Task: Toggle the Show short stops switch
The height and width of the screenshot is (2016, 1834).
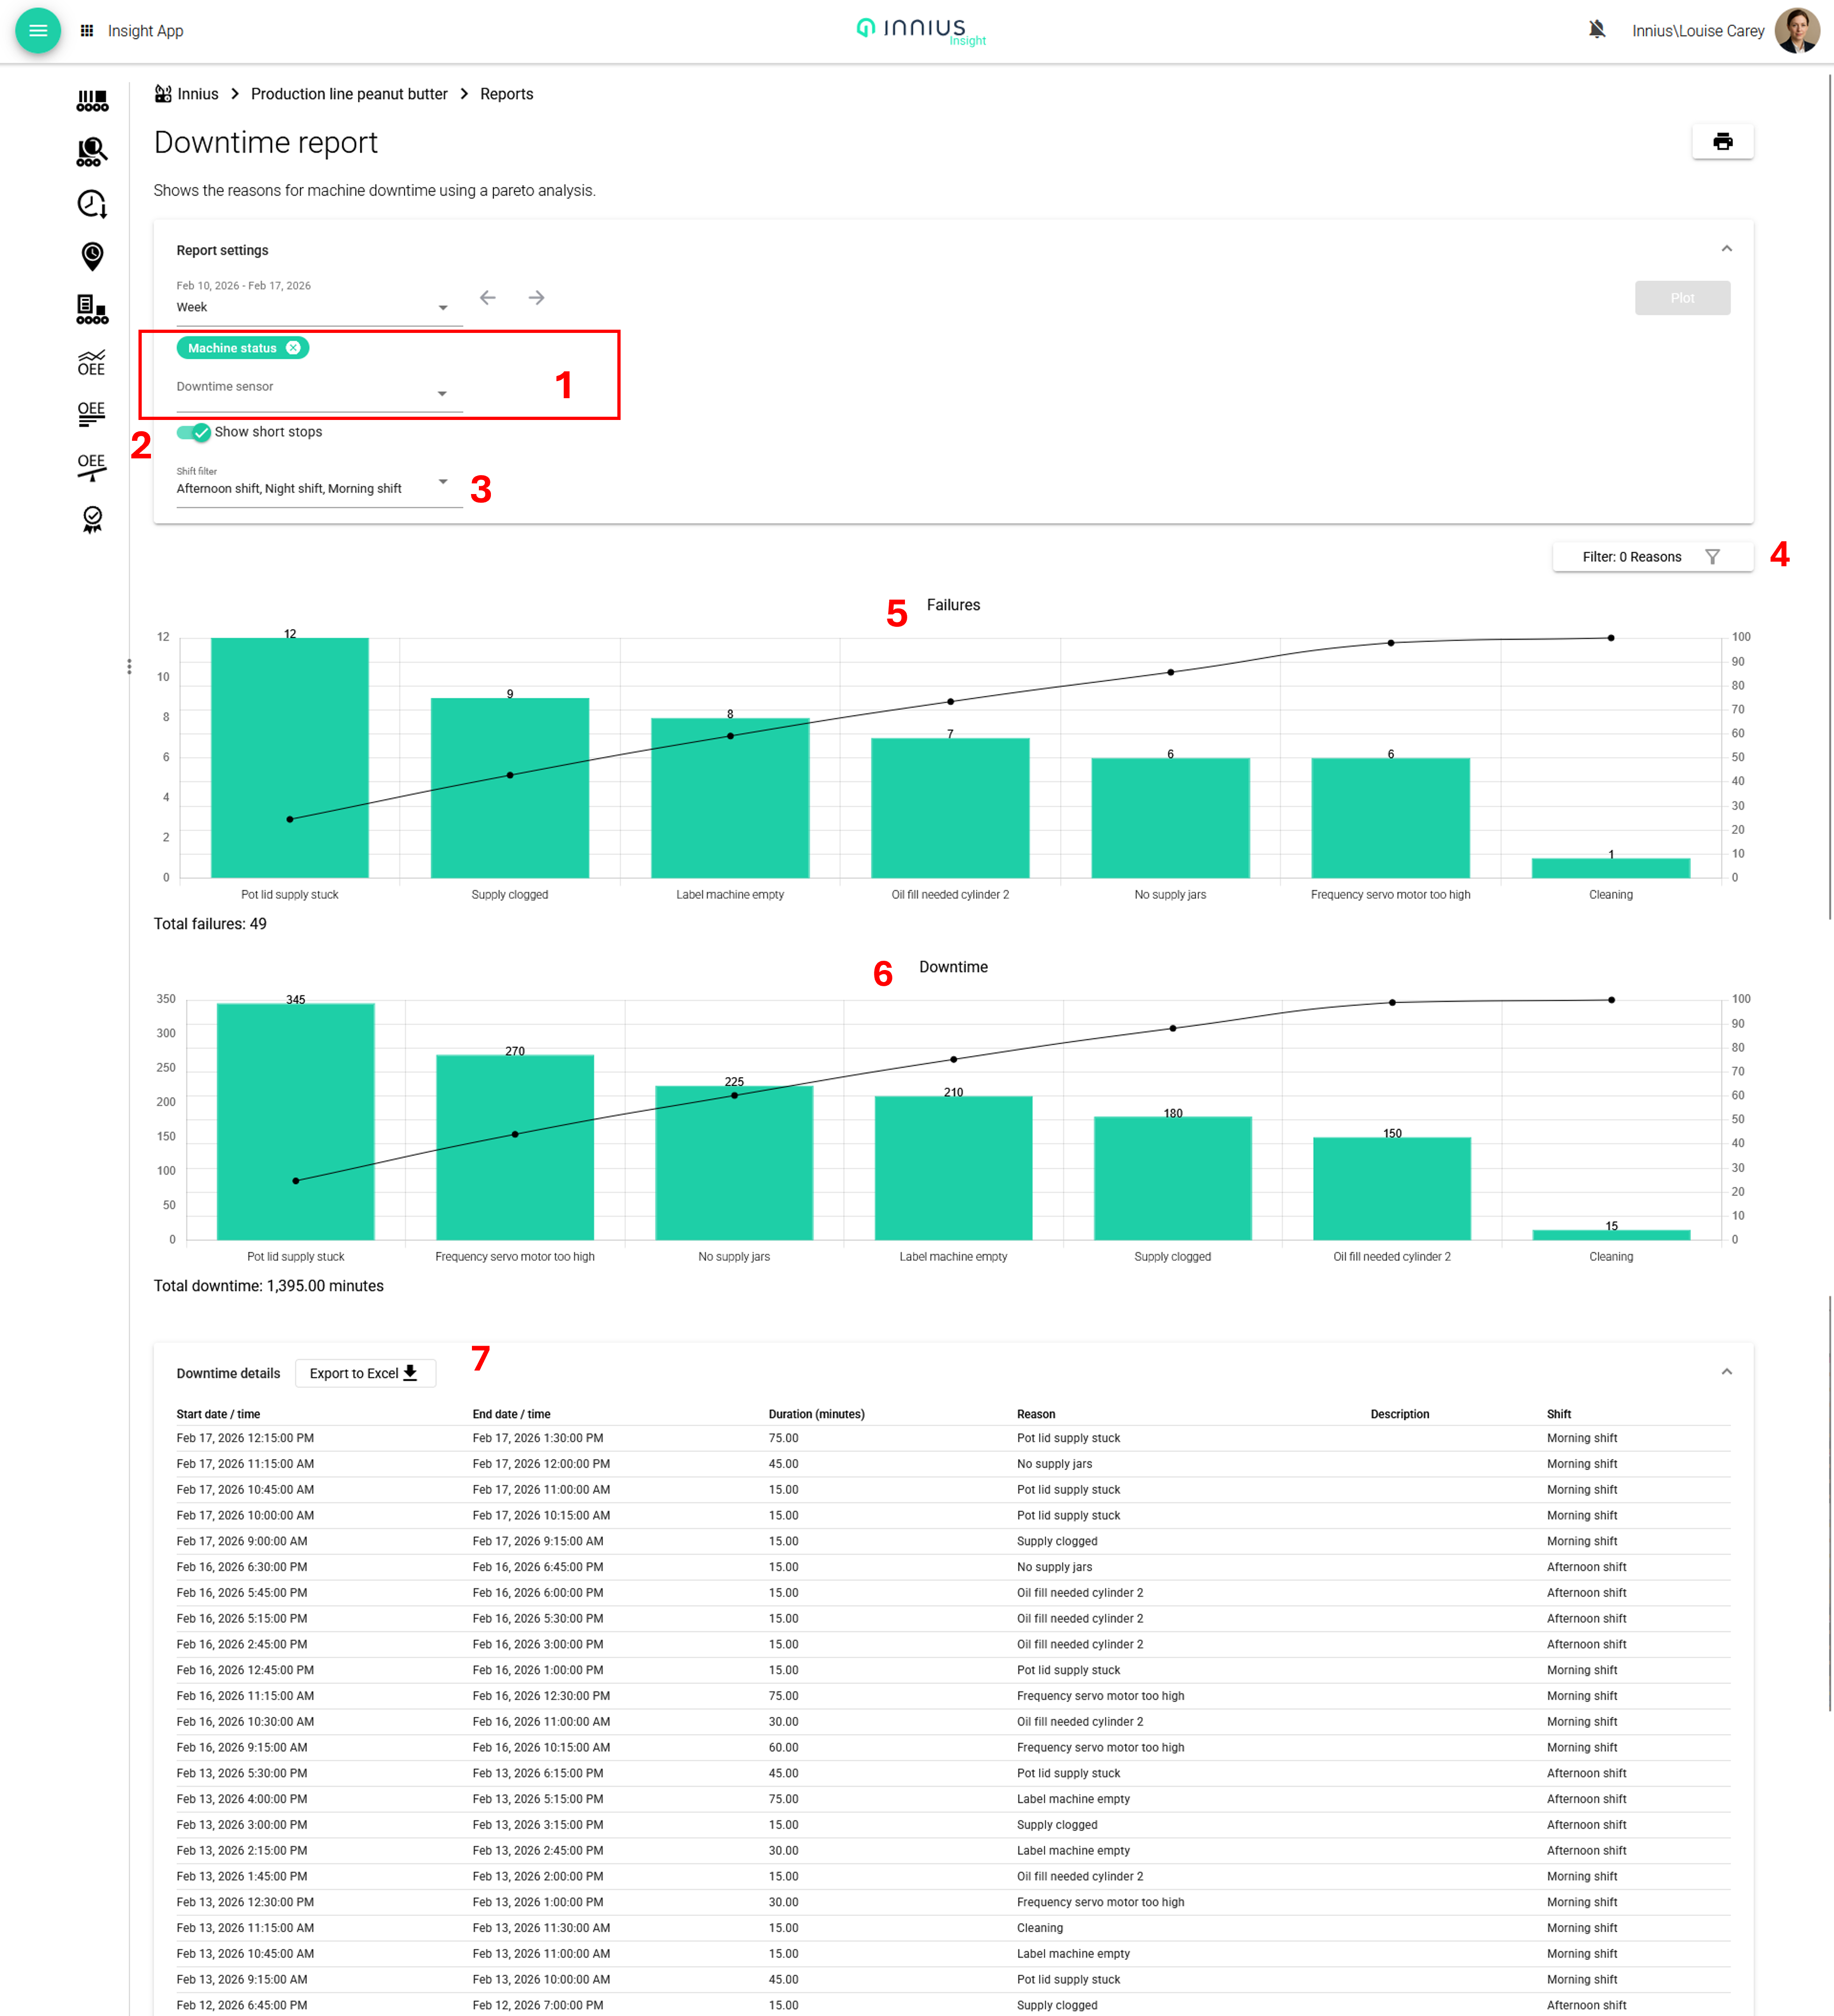Action: [x=194, y=432]
